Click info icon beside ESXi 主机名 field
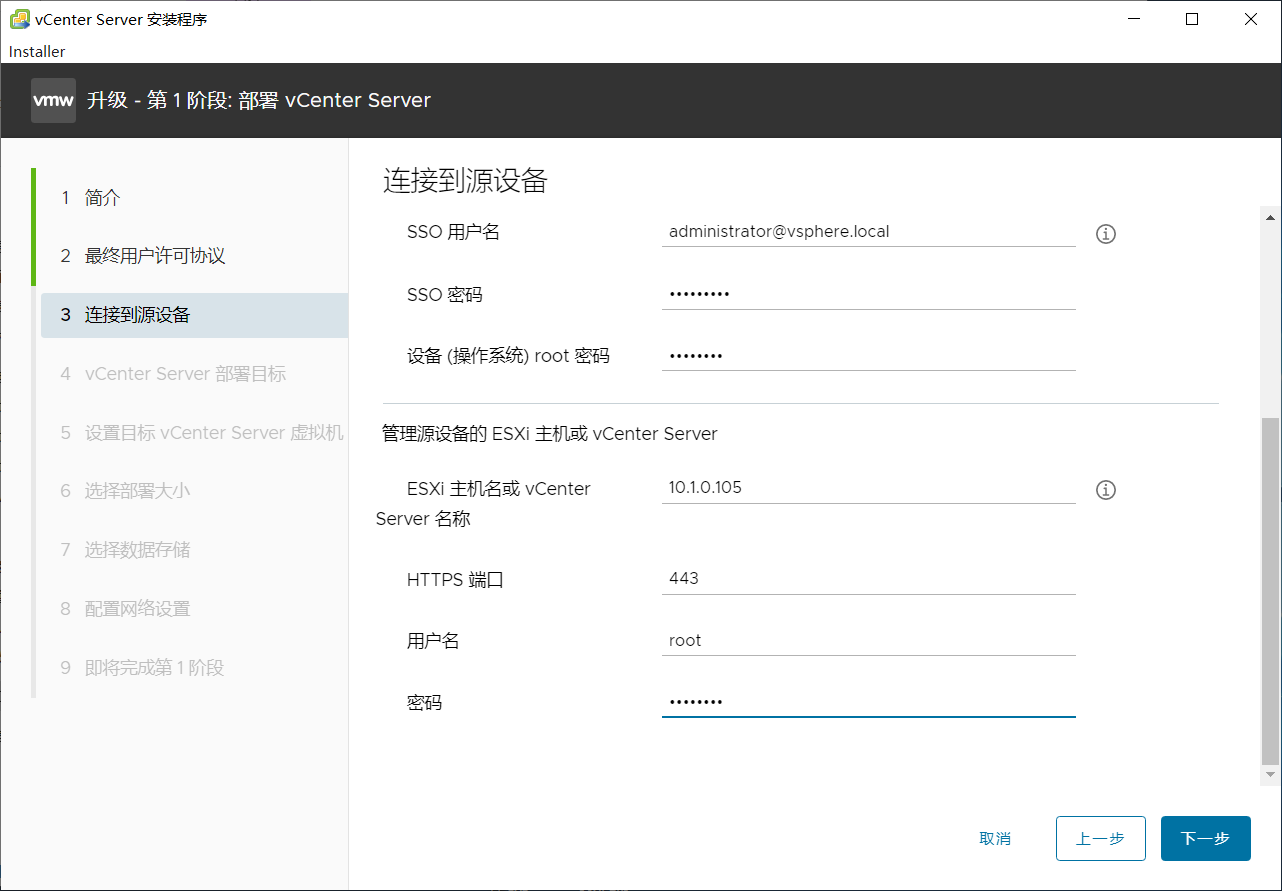This screenshot has height=891, width=1282. tap(1105, 489)
